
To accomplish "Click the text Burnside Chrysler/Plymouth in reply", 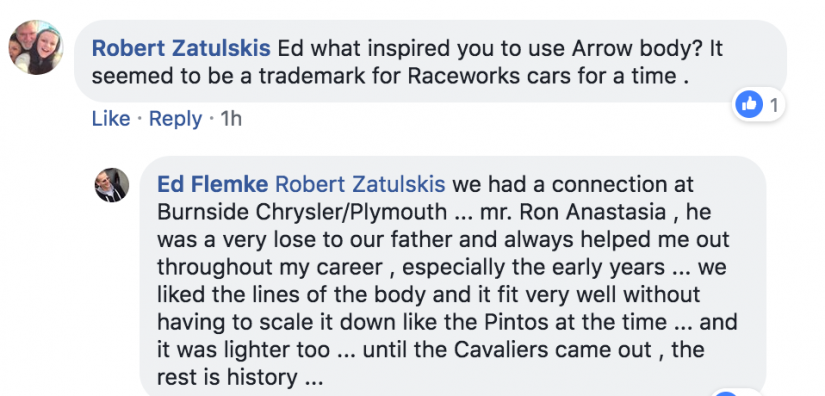I will tap(302, 212).
